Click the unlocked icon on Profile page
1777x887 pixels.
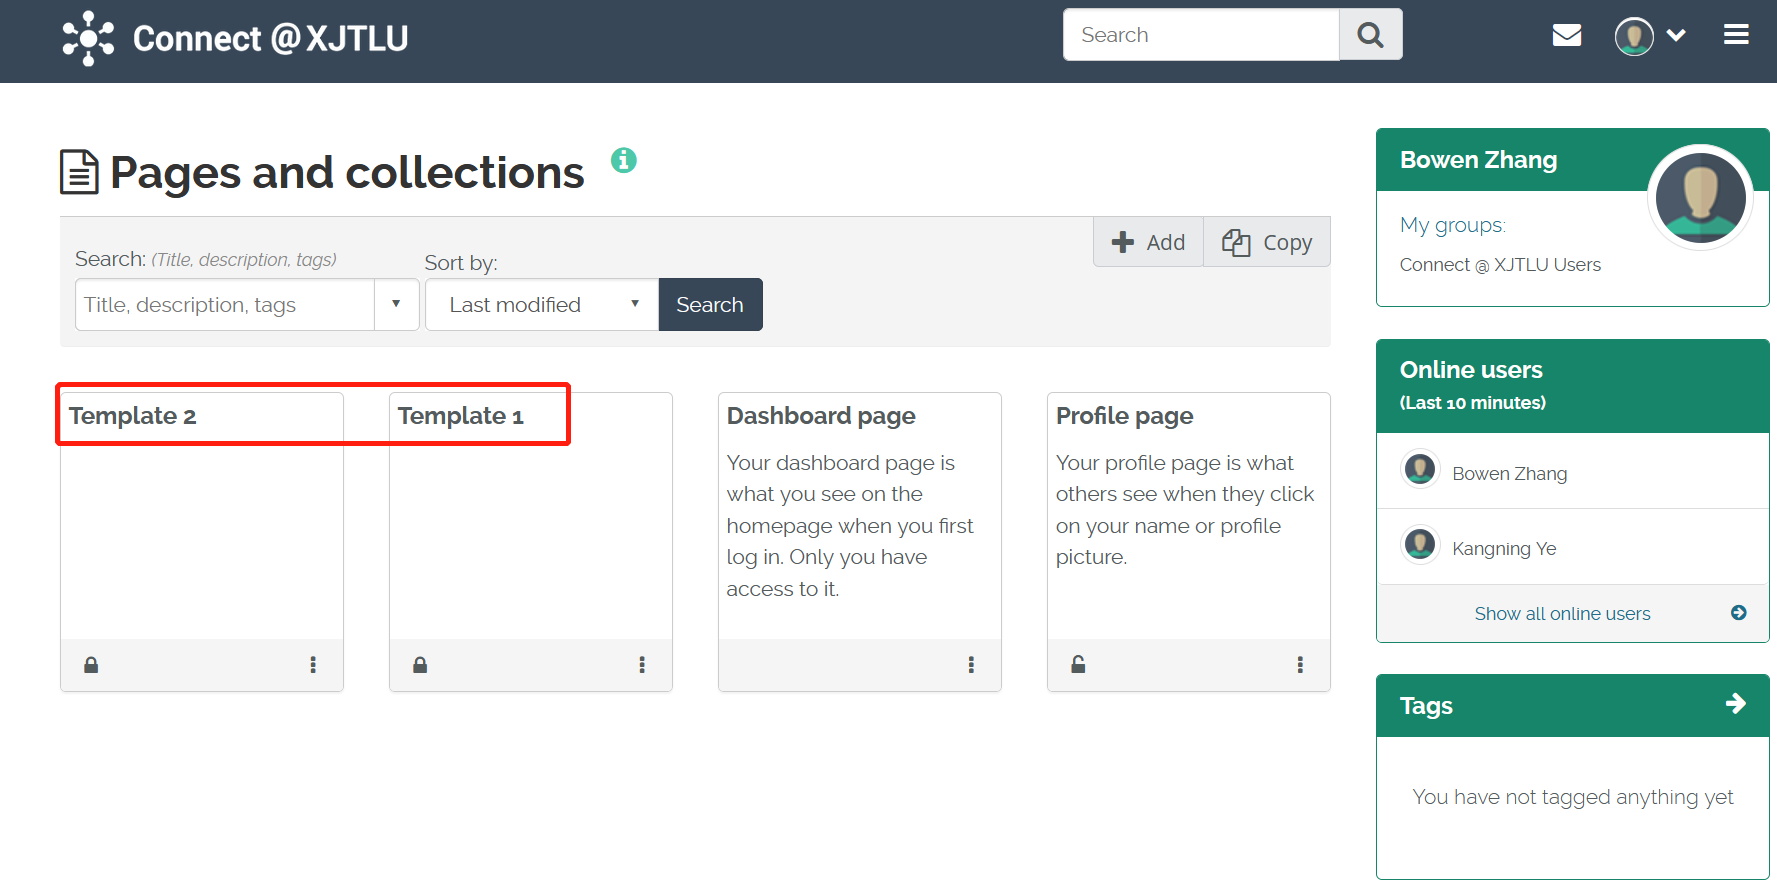coord(1078,665)
